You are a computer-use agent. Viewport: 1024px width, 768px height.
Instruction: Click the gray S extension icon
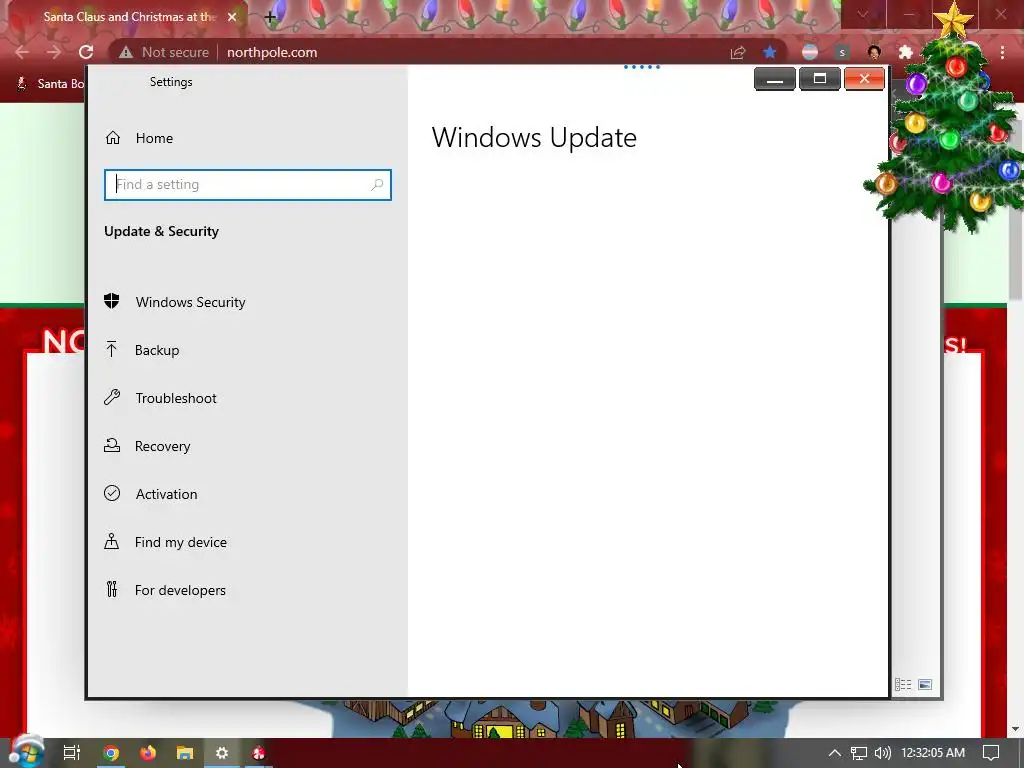click(x=842, y=52)
